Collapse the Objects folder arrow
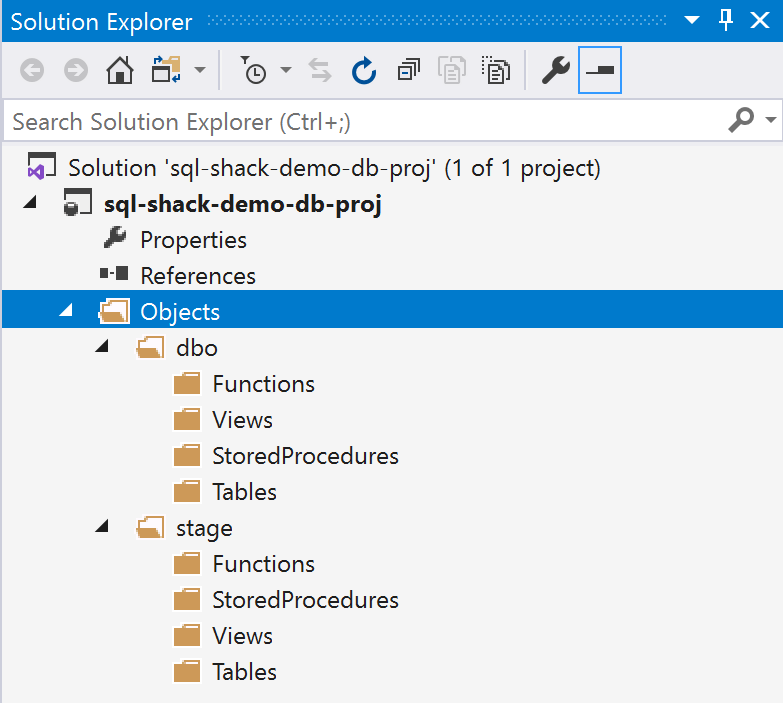783x703 pixels. [x=66, y=311]
